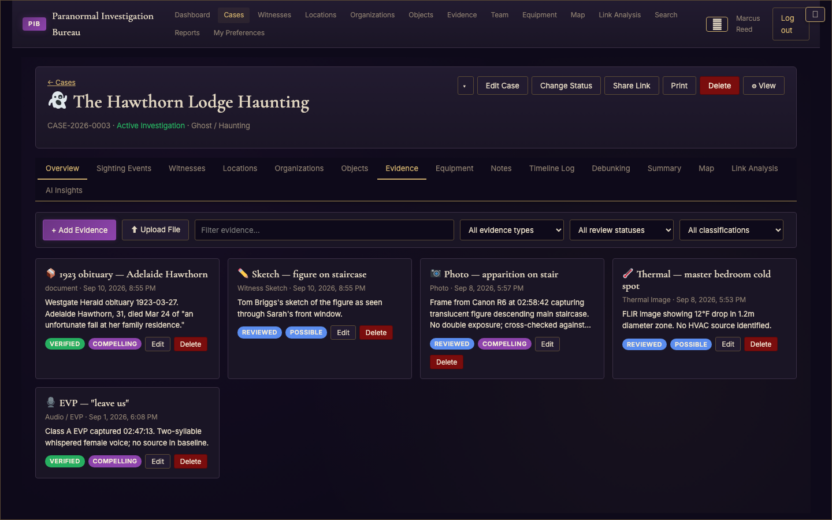The height and width of the screenshot is (520, 832).
Task: Delete the Photo apparition on stair evidence
Action: pyautogui.click(x=446, y=362)
